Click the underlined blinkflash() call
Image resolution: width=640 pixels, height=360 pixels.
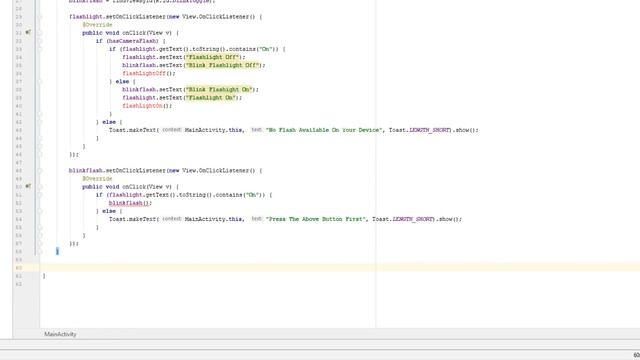click(x=130, y=203)
